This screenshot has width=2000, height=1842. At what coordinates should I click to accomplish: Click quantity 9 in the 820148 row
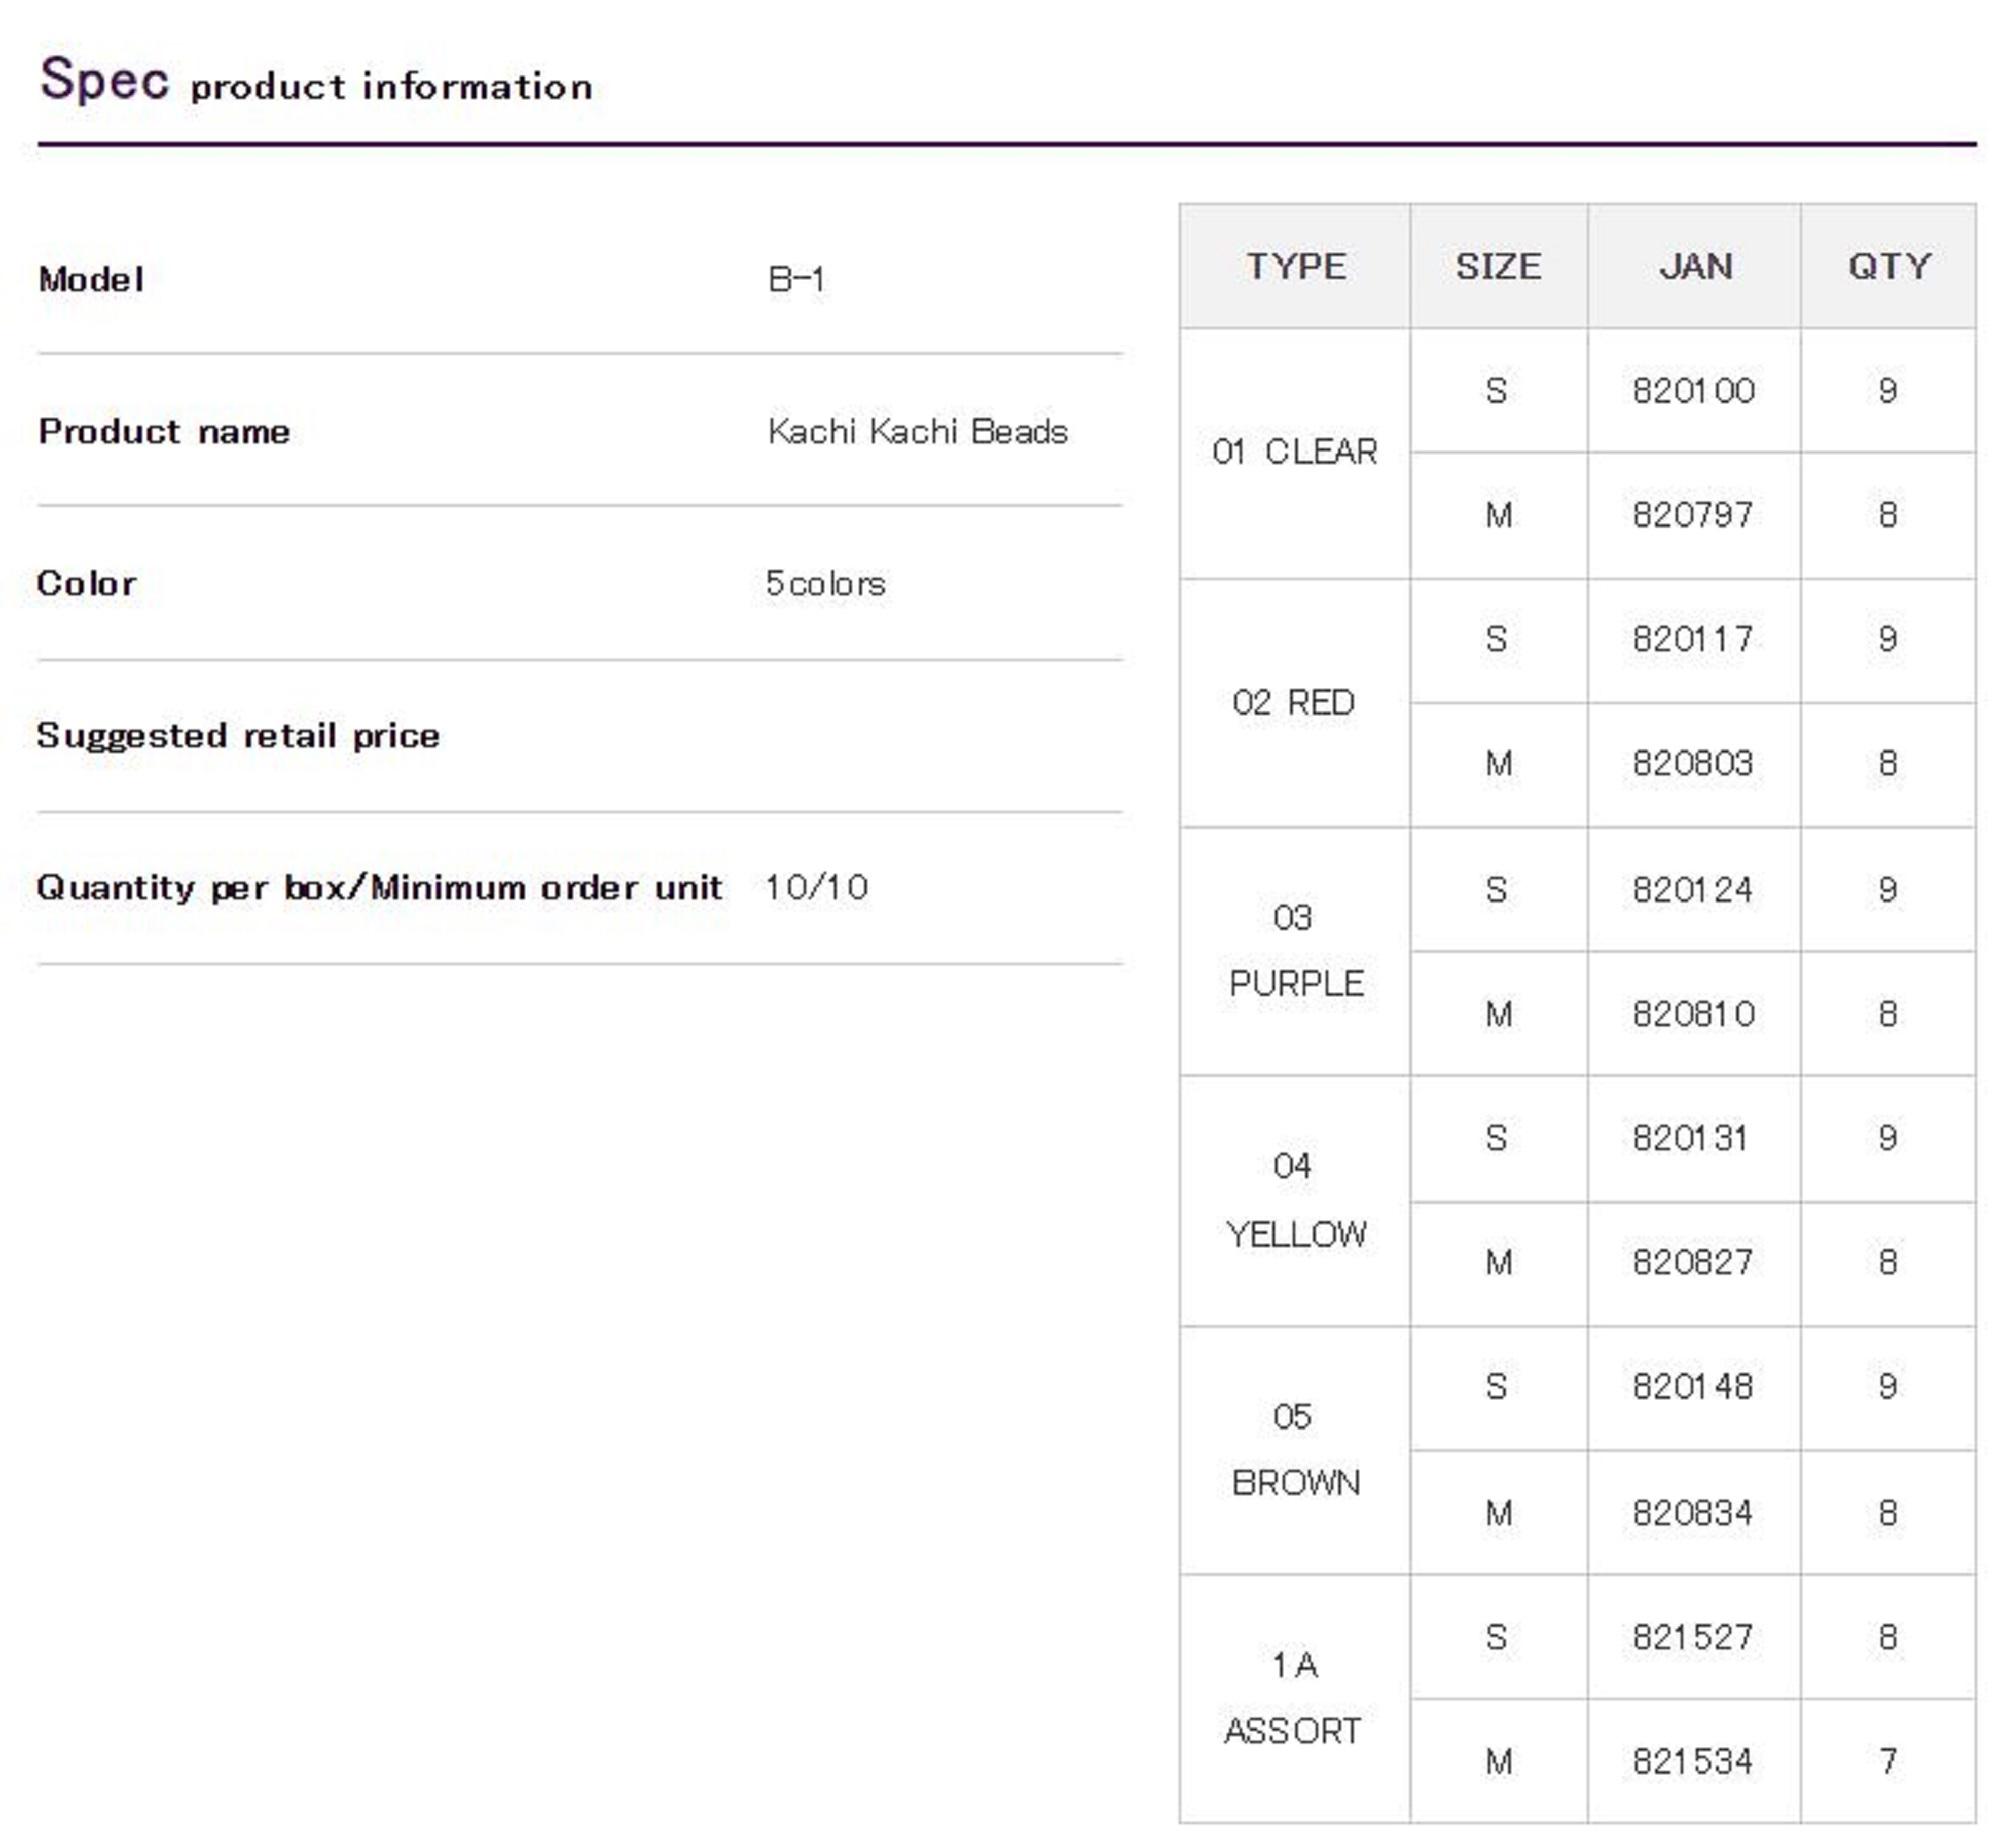coord(1888,1387)
